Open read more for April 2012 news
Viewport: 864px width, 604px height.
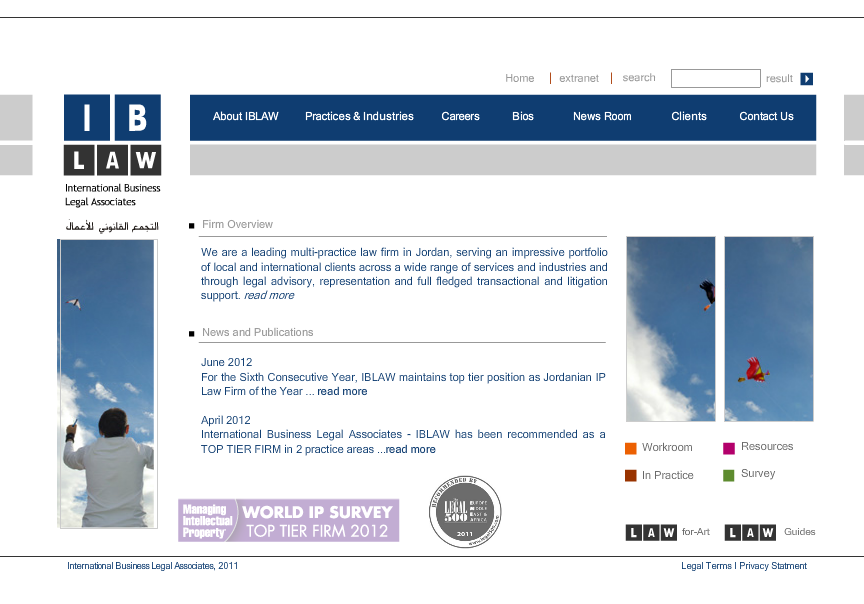click(411, 449)
